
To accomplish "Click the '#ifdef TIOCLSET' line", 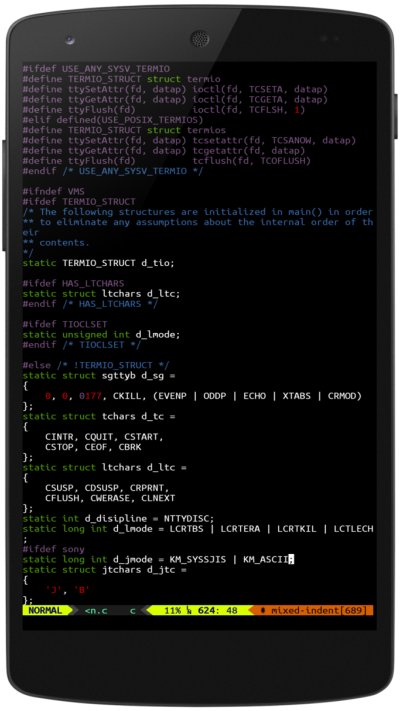I will (65, 324).
